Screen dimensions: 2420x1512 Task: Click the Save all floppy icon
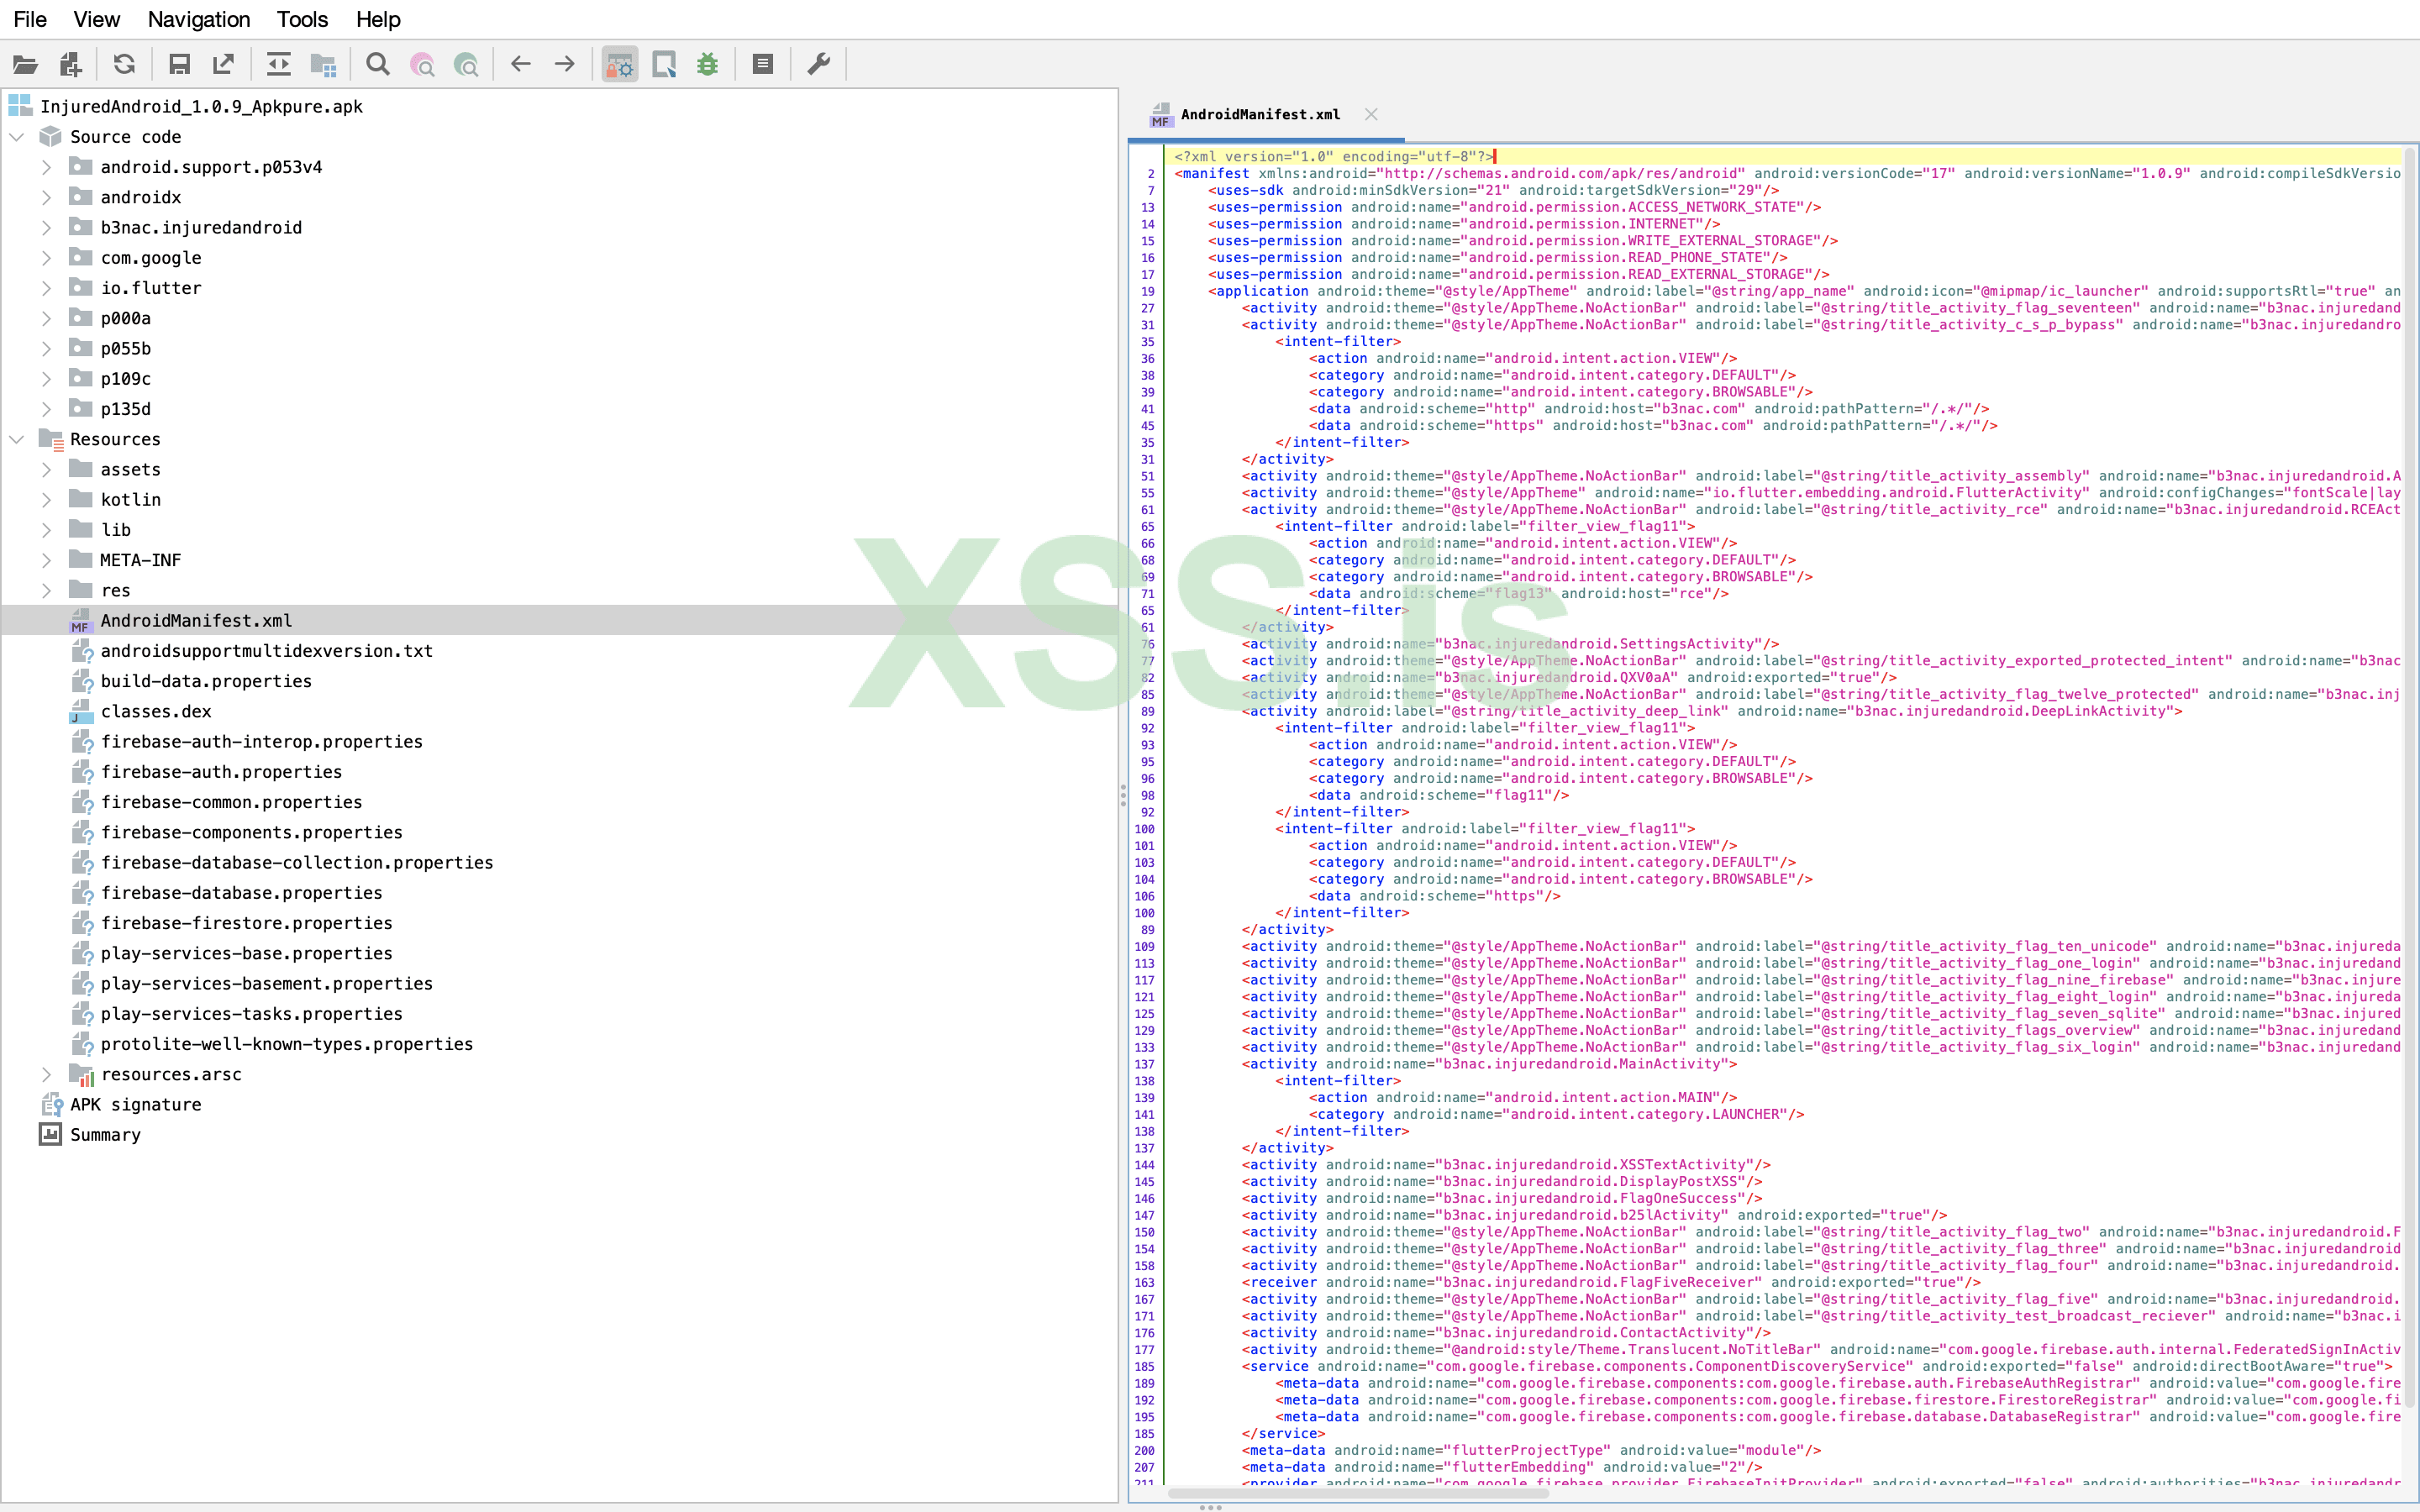pos(179,65)
